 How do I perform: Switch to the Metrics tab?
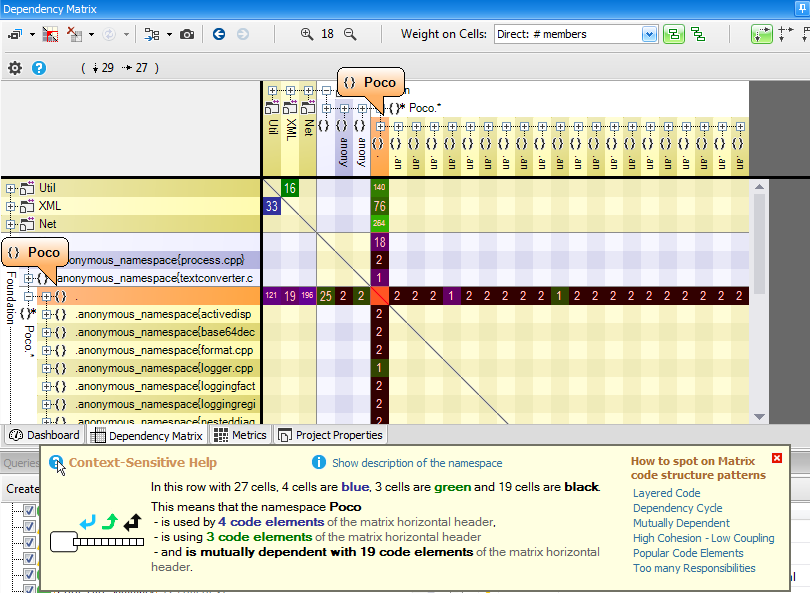[x=240, y=435]
